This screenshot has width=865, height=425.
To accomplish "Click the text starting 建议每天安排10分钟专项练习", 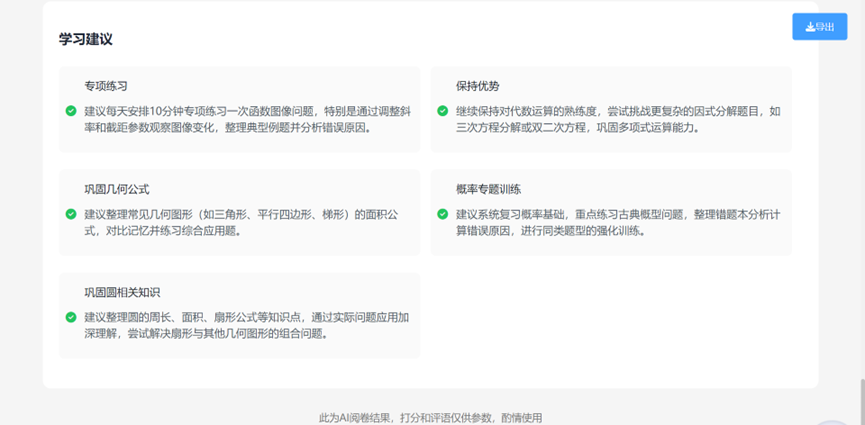I will [247, 119].
